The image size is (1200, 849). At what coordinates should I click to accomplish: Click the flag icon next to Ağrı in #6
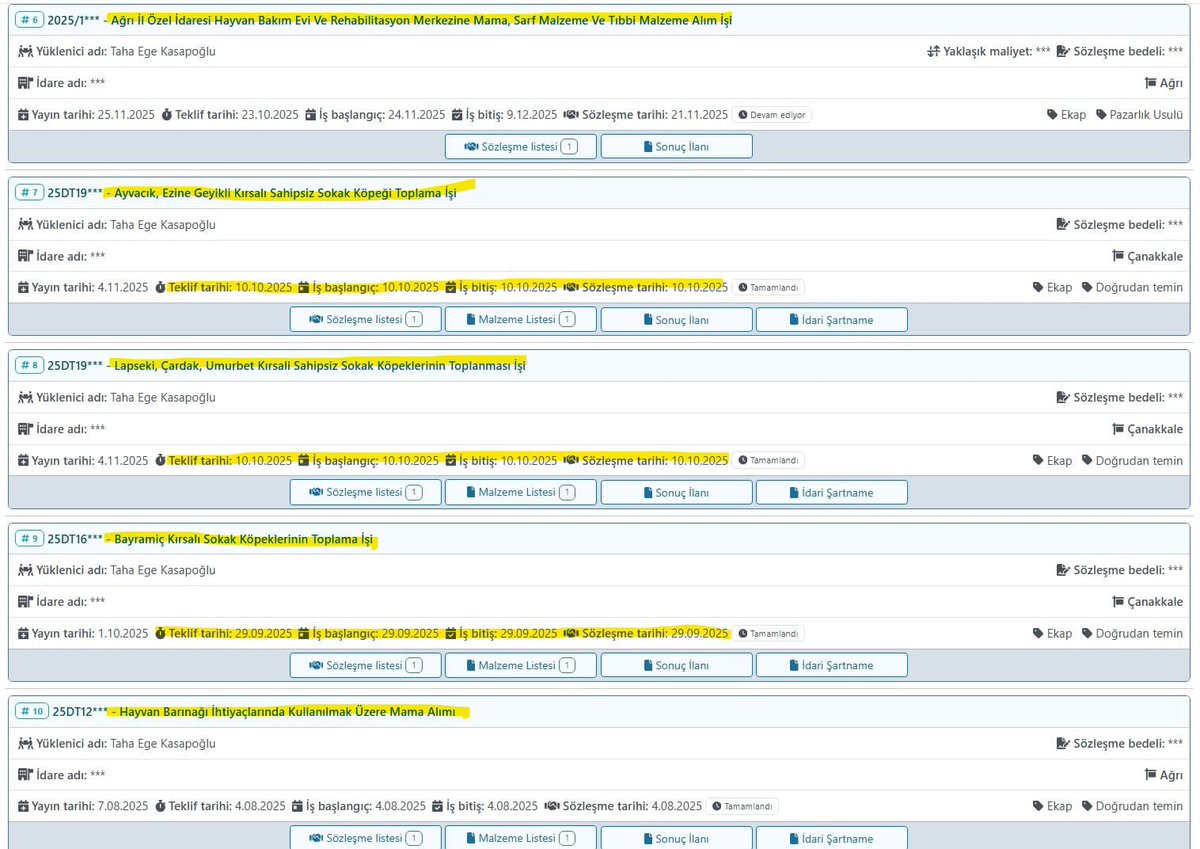(x=1150, y=83)
